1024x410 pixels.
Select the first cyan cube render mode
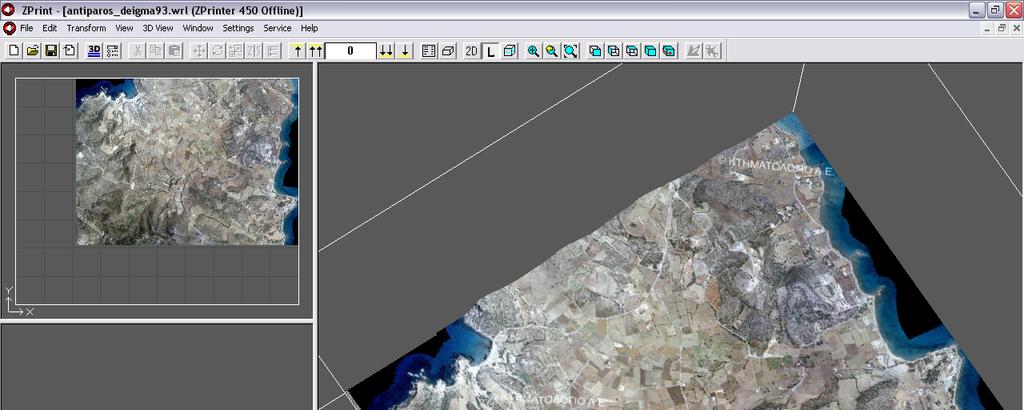pos(595,51)
